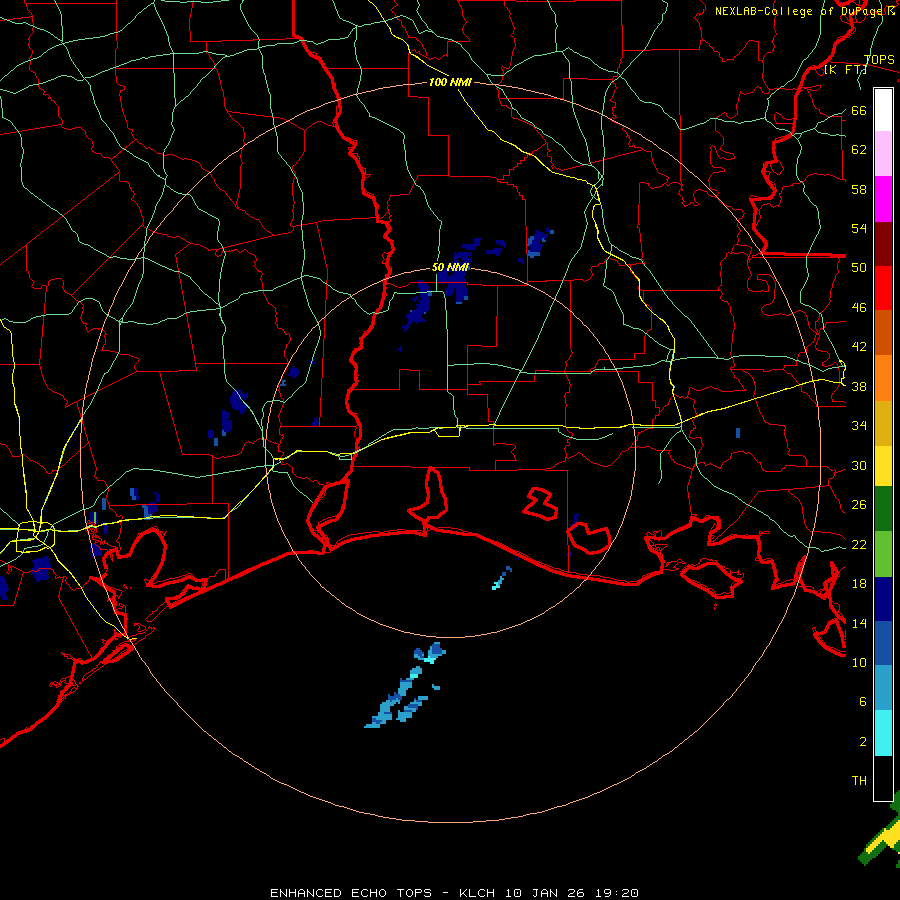Click the small cyan echo near the coastline
Image resolution: width=900 pixels, height=900 pixels.
pyautogui.click(x=501, y=579)
